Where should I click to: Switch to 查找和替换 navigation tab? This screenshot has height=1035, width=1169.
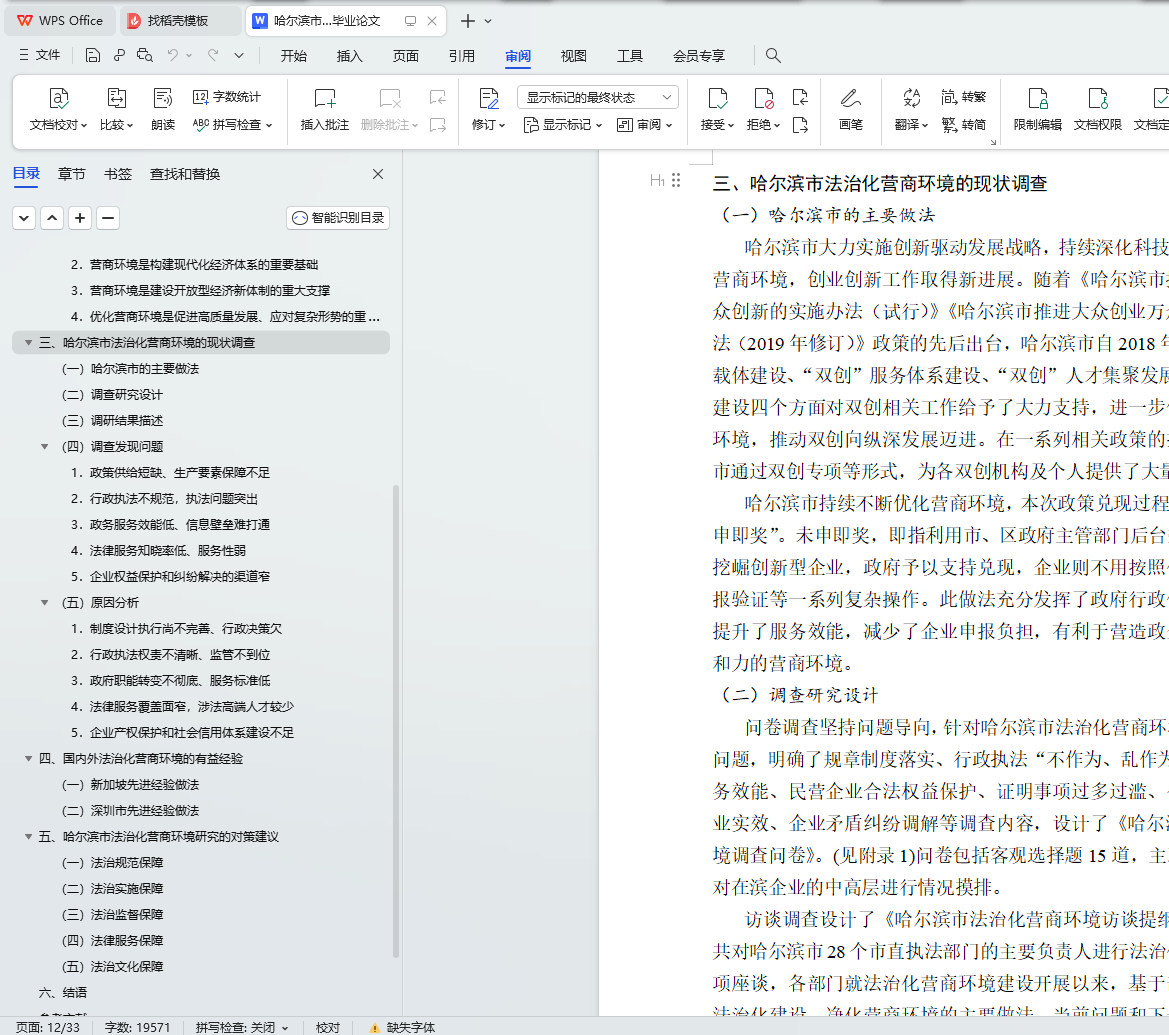coord(185,174)
